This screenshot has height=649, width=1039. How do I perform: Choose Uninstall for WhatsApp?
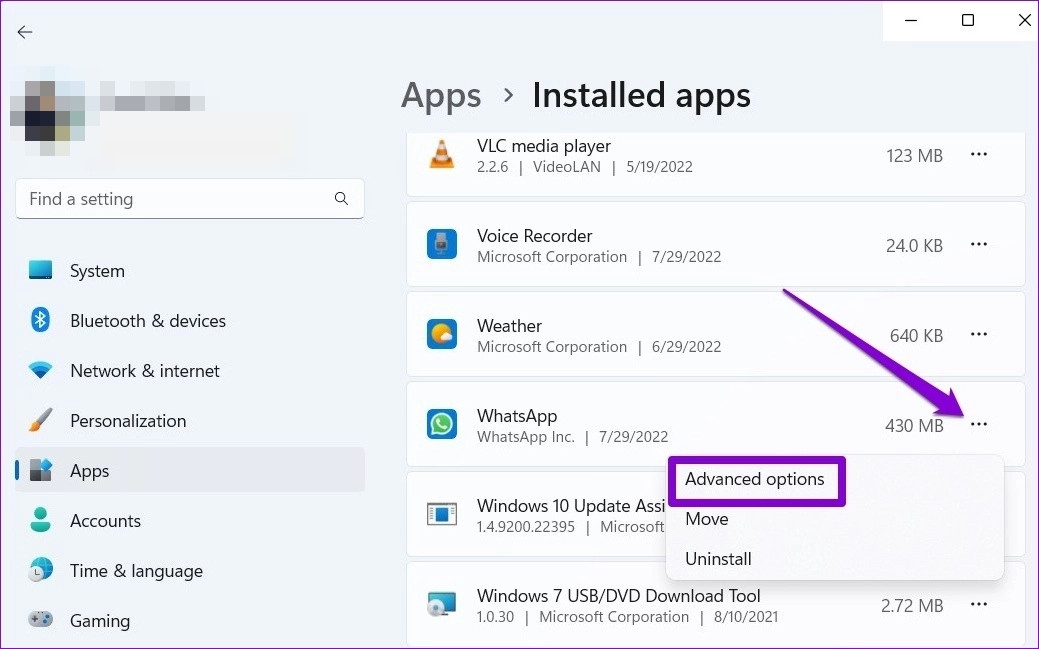coord(718,559)
